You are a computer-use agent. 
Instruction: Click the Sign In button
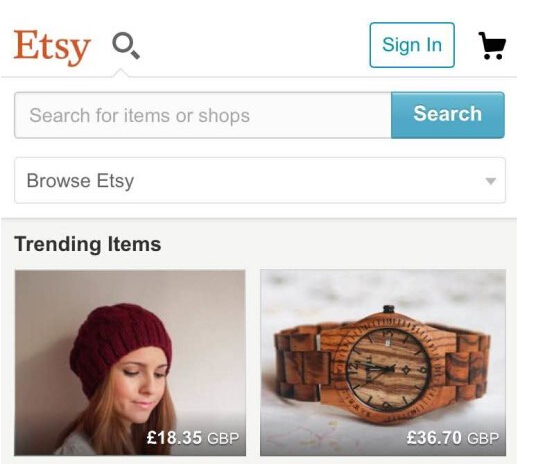(x=412, y=45)
